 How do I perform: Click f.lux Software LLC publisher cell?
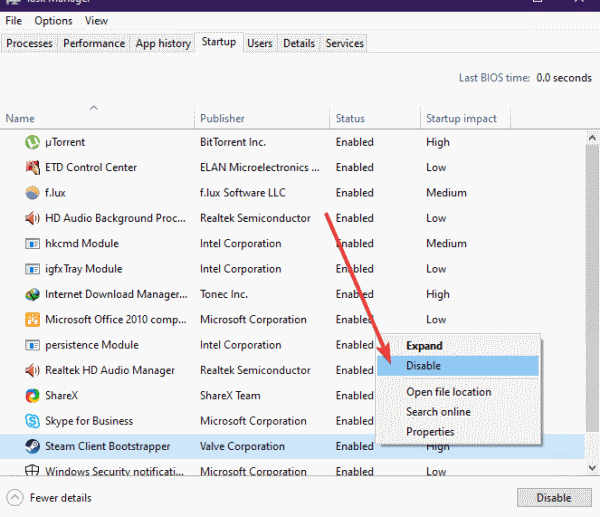point(243,193)
